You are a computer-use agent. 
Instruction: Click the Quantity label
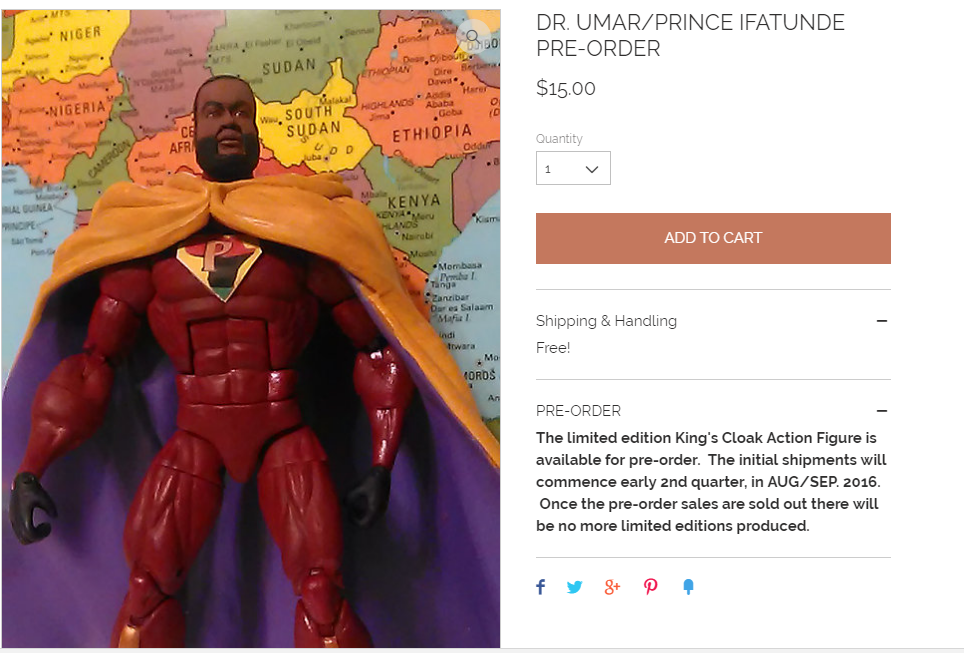pyautogui.click(x=559, y=139)
